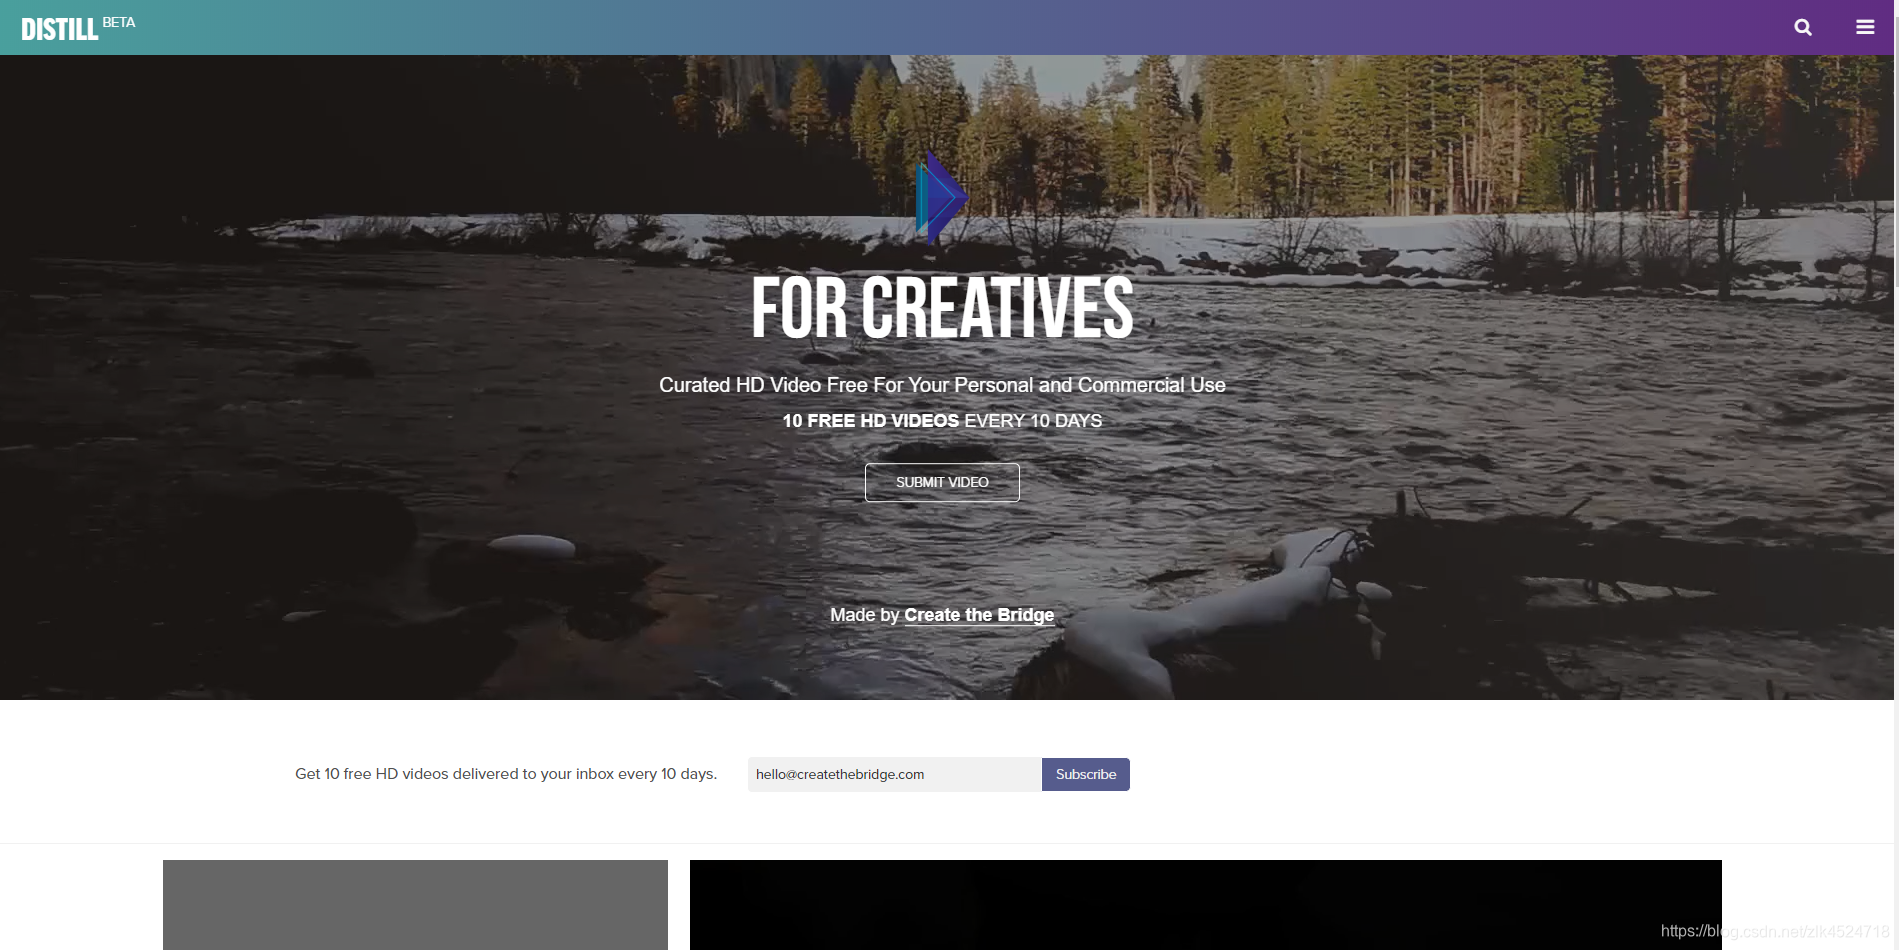This screenshot has height=950, width=1899.
Task: Open the hamburger menu icon
Action: point(1865,27)
